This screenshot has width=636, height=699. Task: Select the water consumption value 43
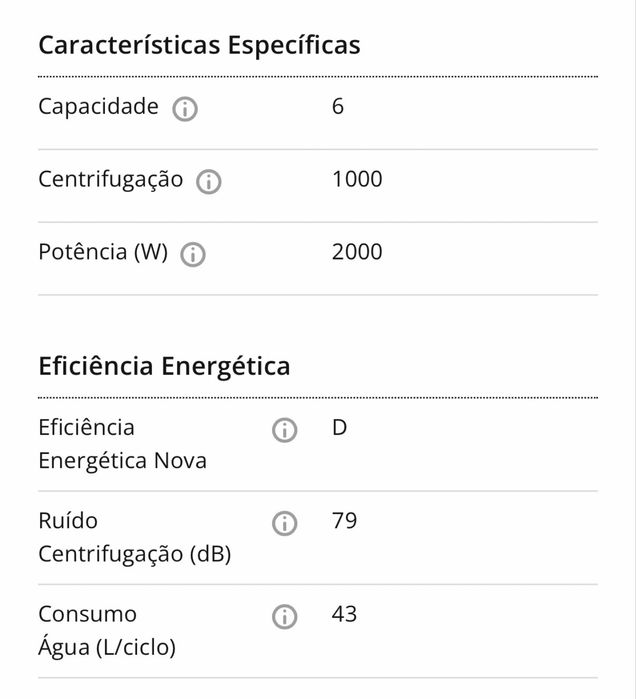click(344, 614)
